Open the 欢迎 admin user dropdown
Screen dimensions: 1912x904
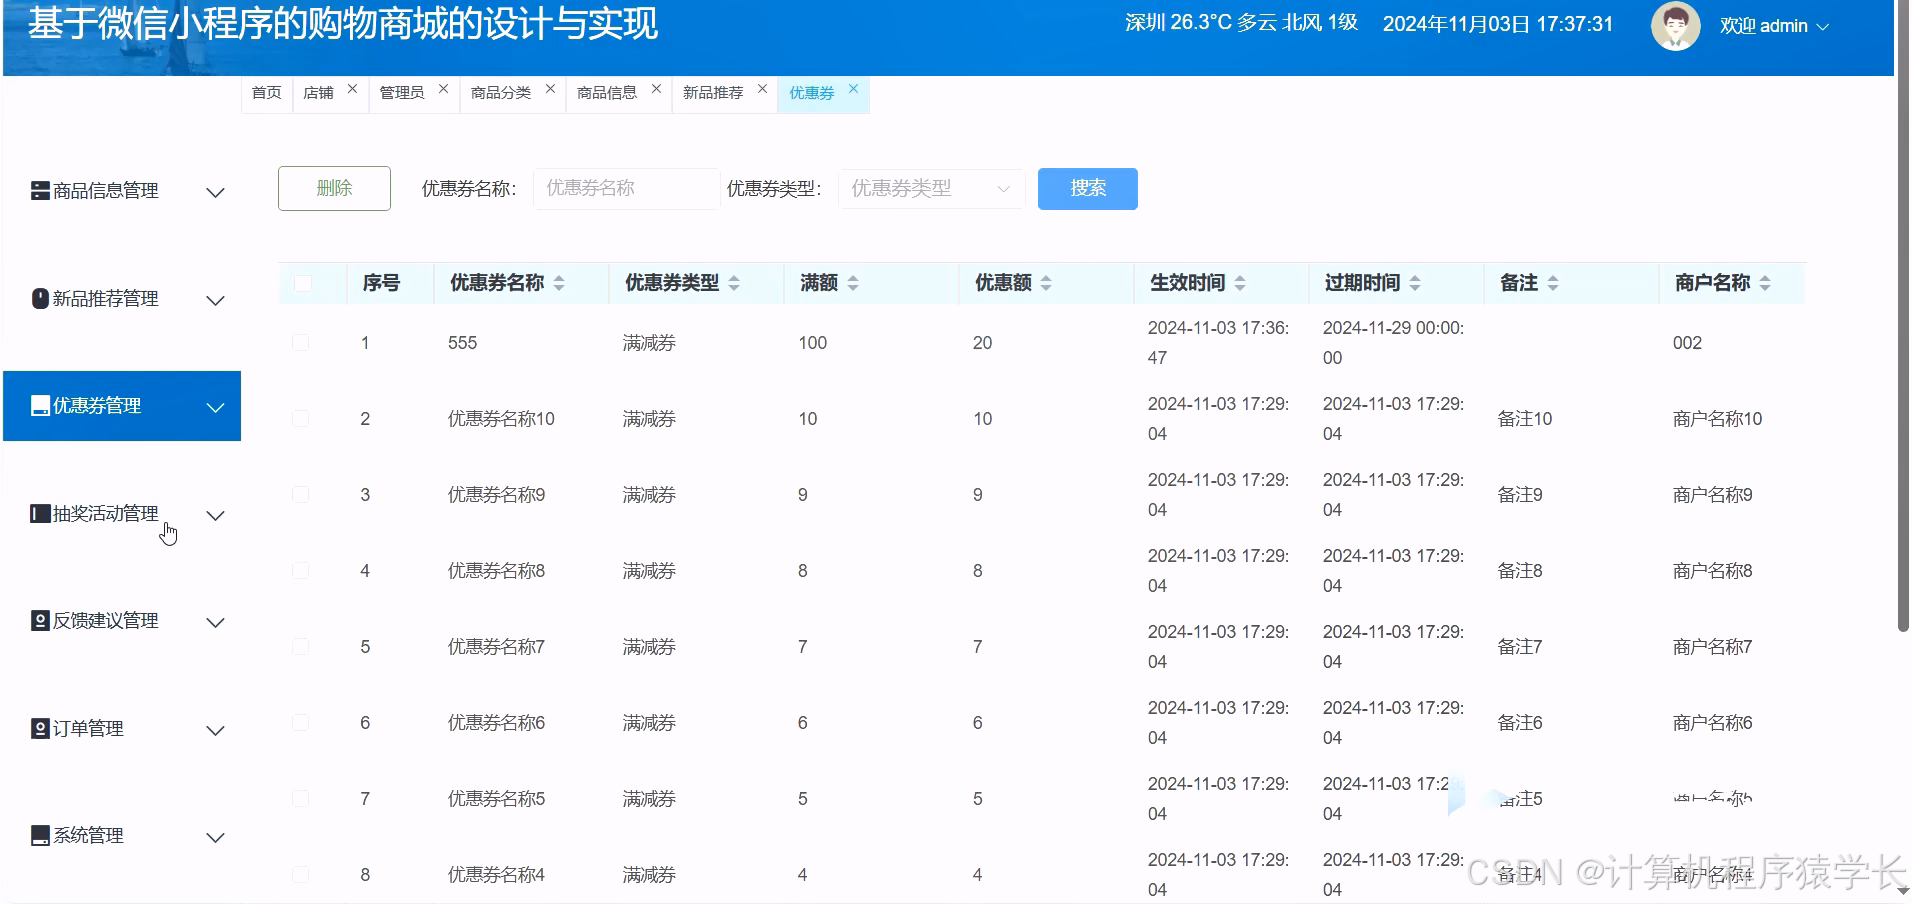[1774, 27]
